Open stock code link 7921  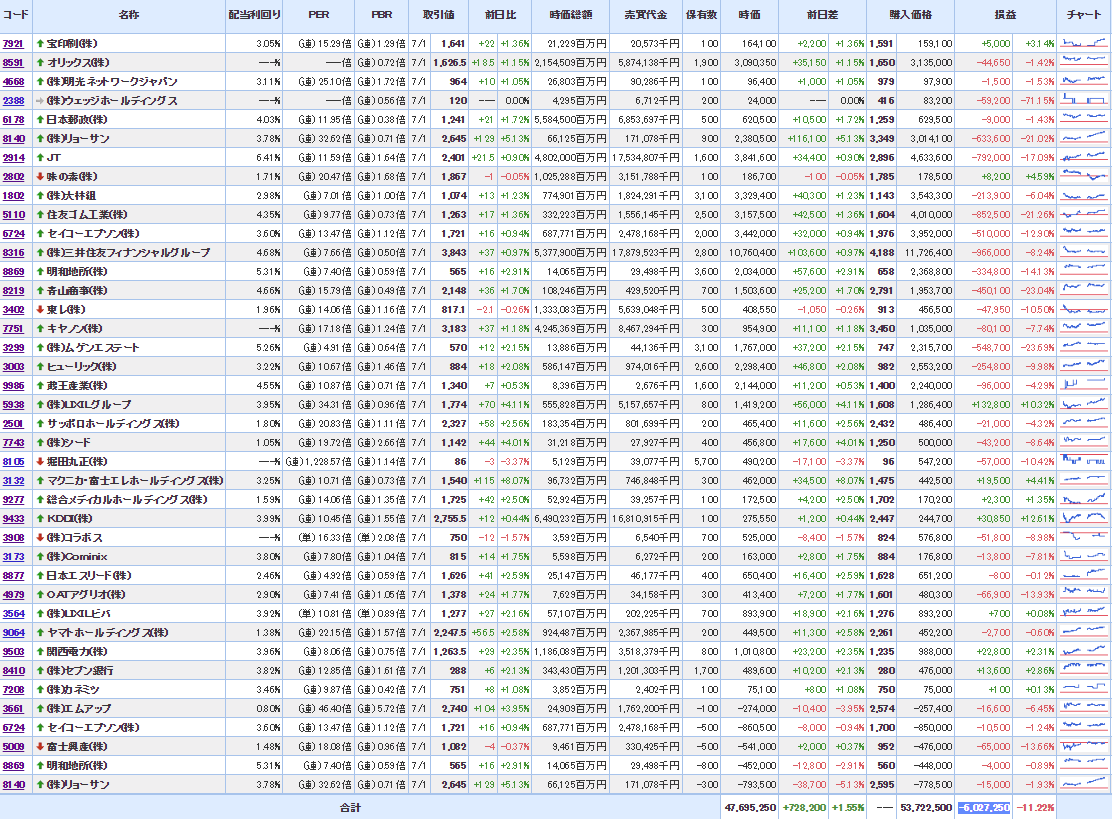13,44
